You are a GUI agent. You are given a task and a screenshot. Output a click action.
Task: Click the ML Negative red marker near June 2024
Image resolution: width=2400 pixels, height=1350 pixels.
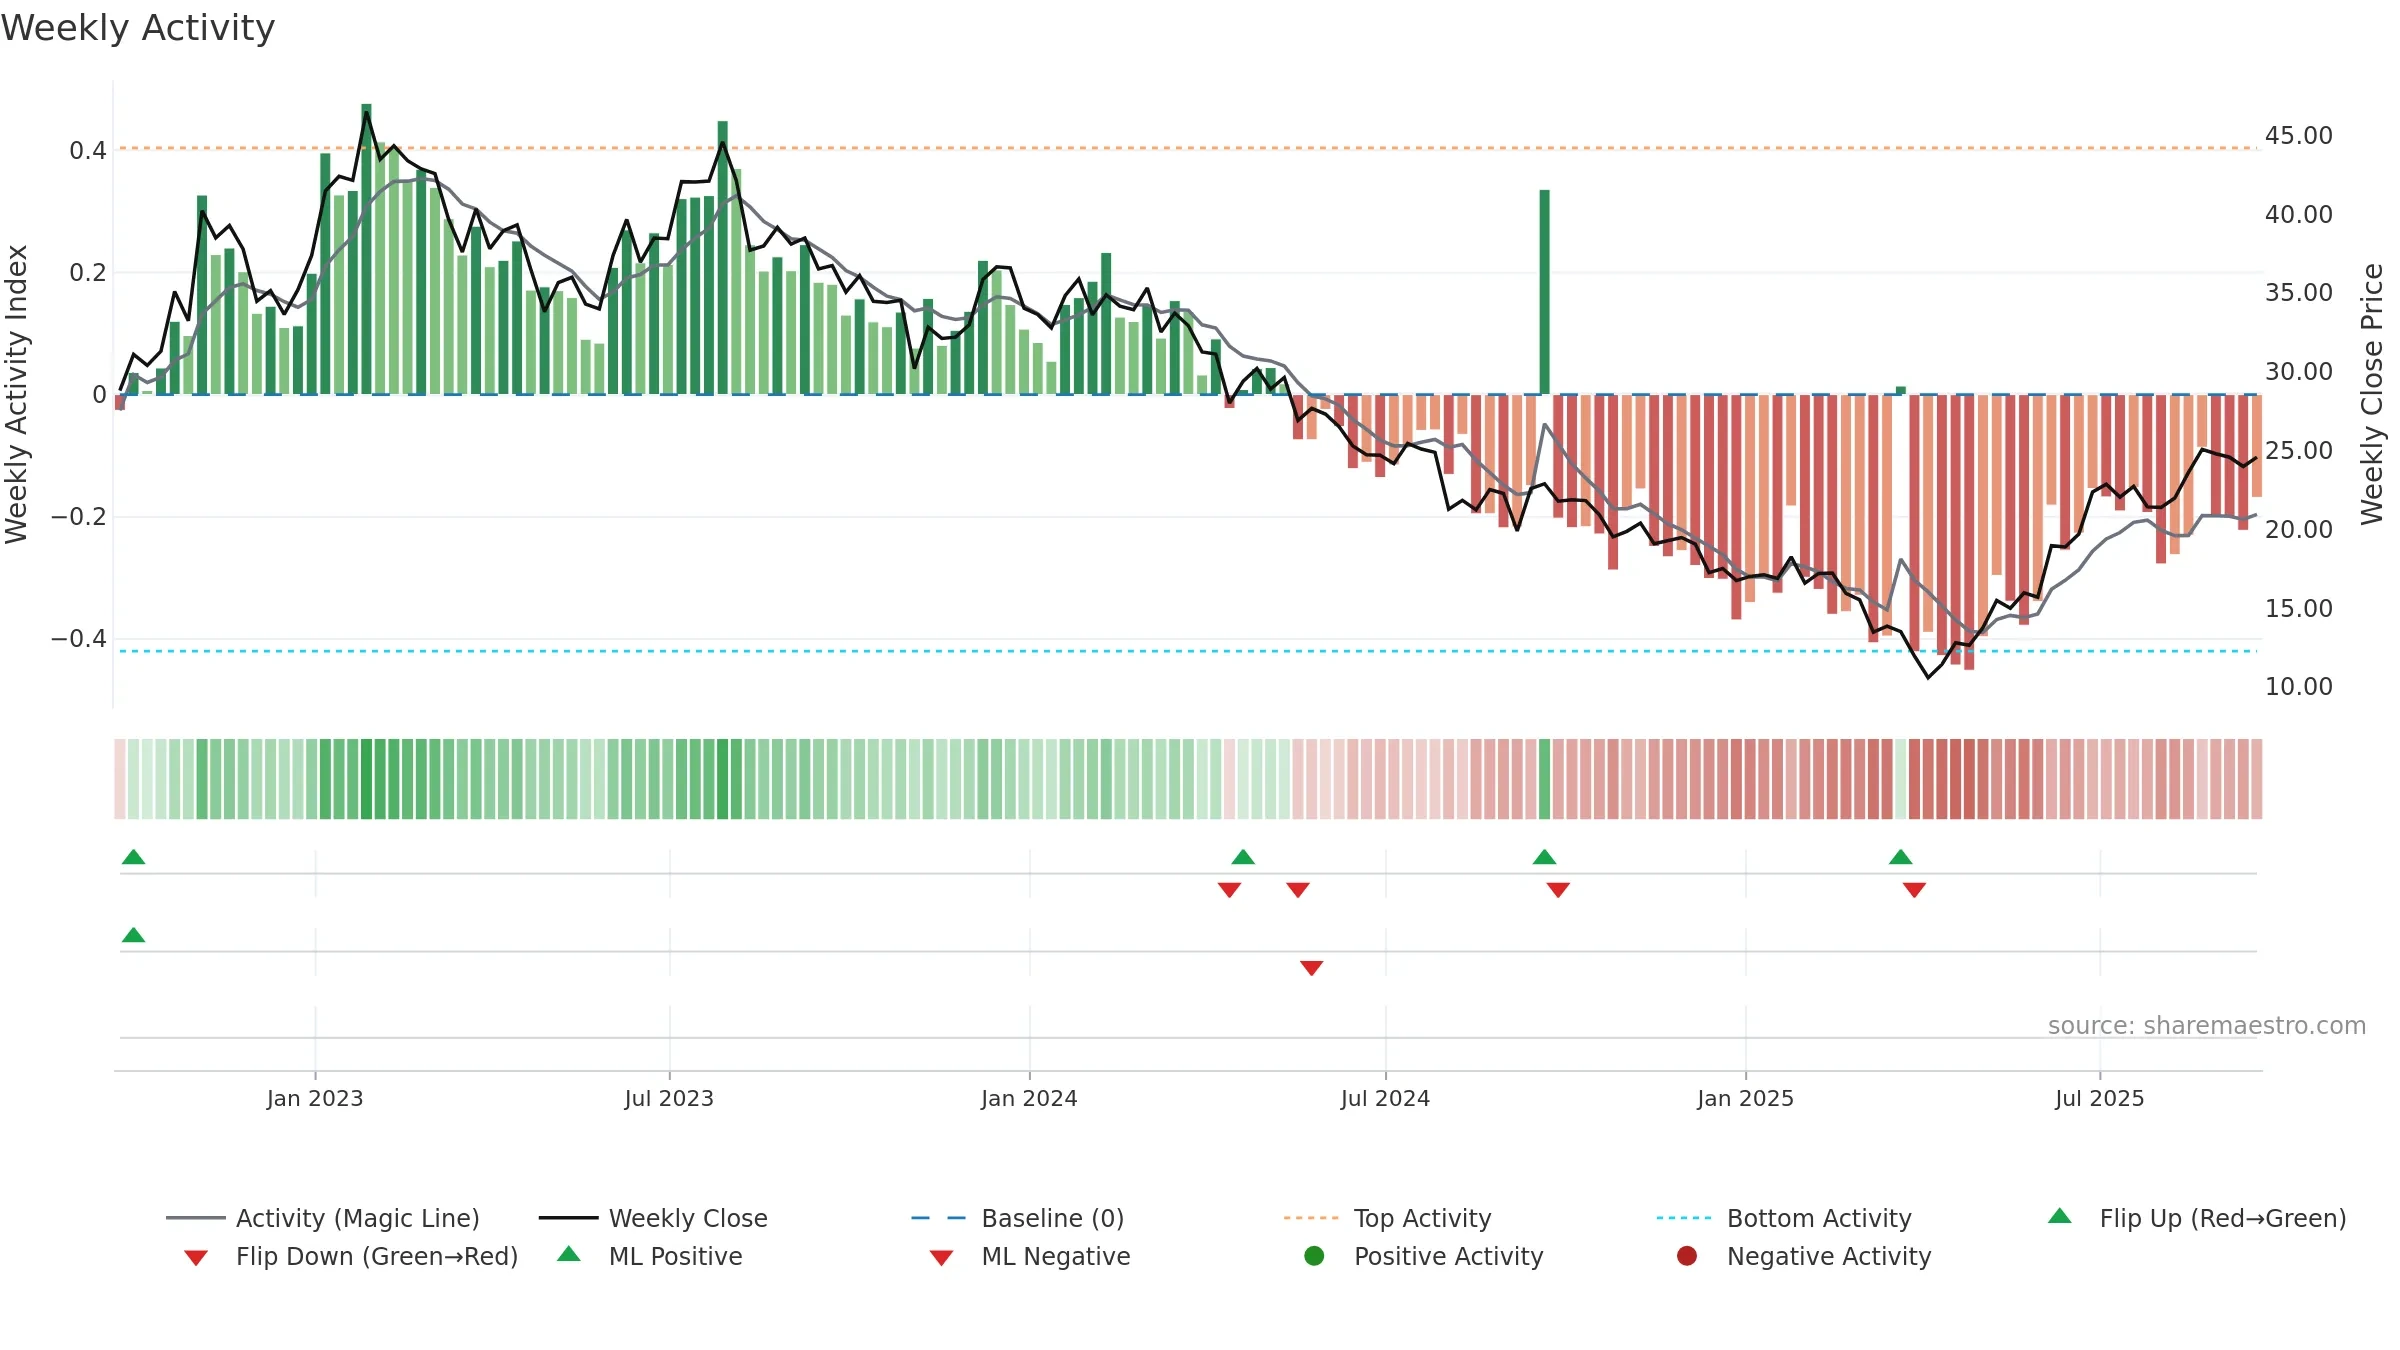pos(1311,967)
